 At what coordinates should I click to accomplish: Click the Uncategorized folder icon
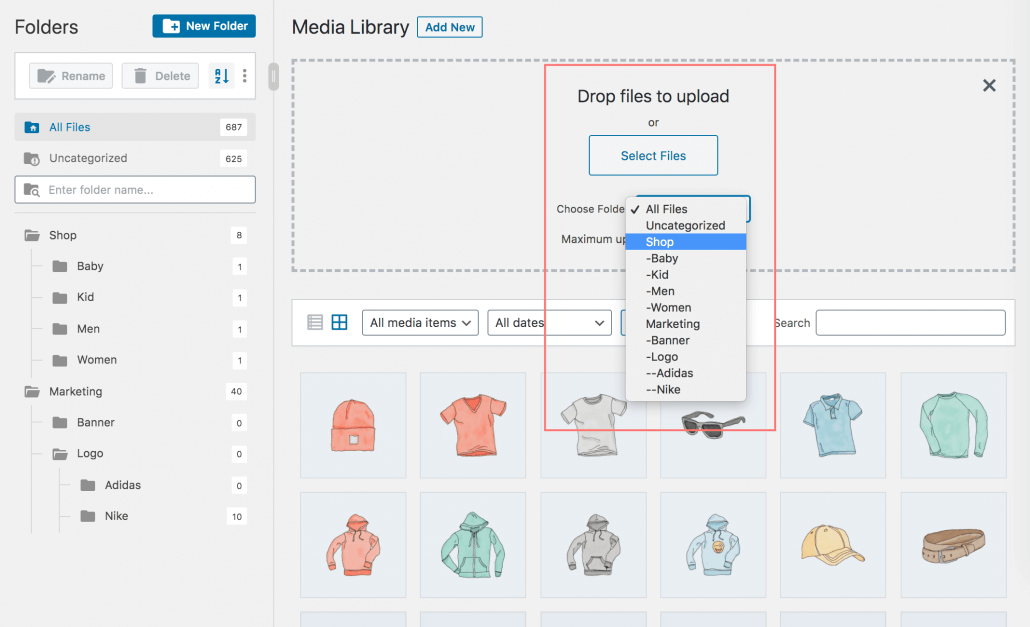pyautogui.click(x=32, y=158)
